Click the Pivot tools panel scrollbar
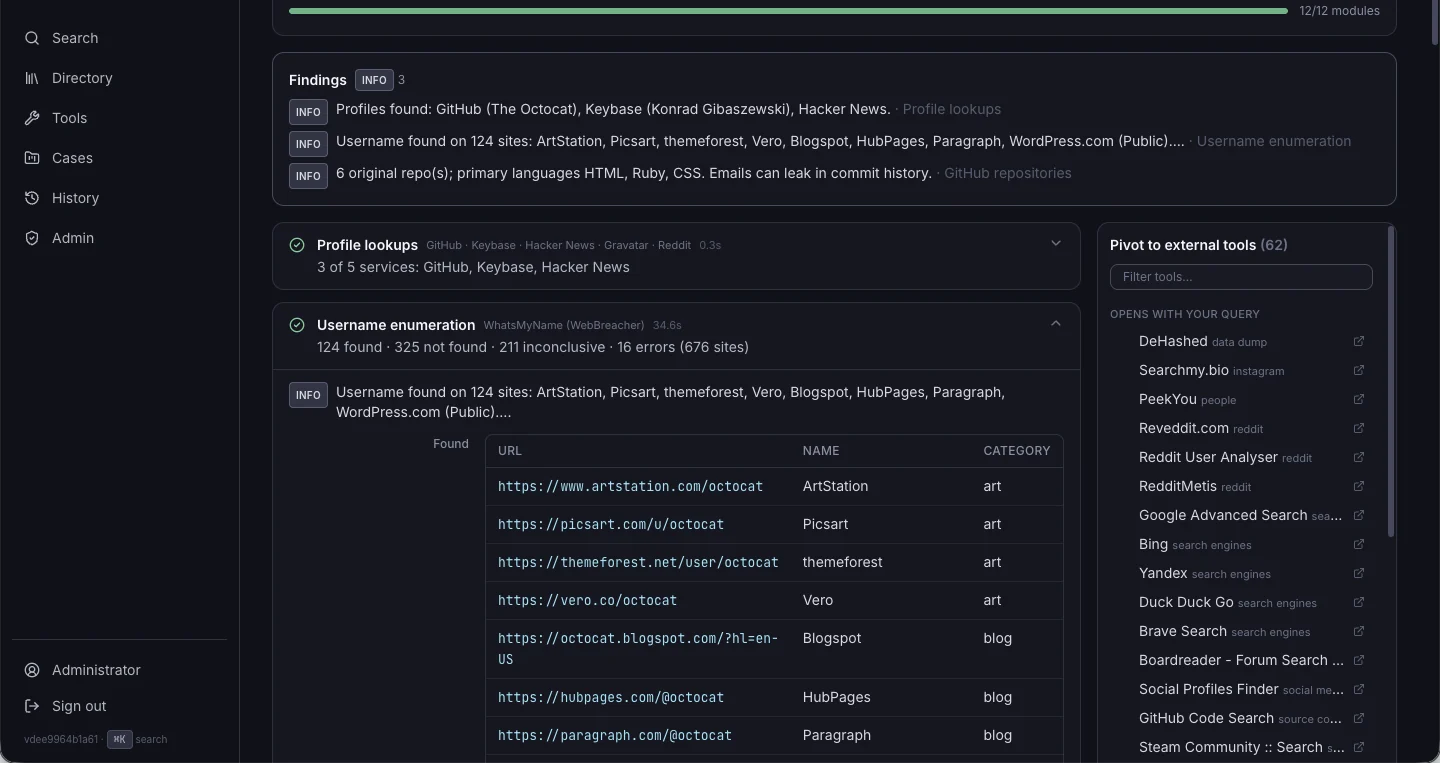The height and width of the screenshot is (763, 1440). (x=1391, y=382)
